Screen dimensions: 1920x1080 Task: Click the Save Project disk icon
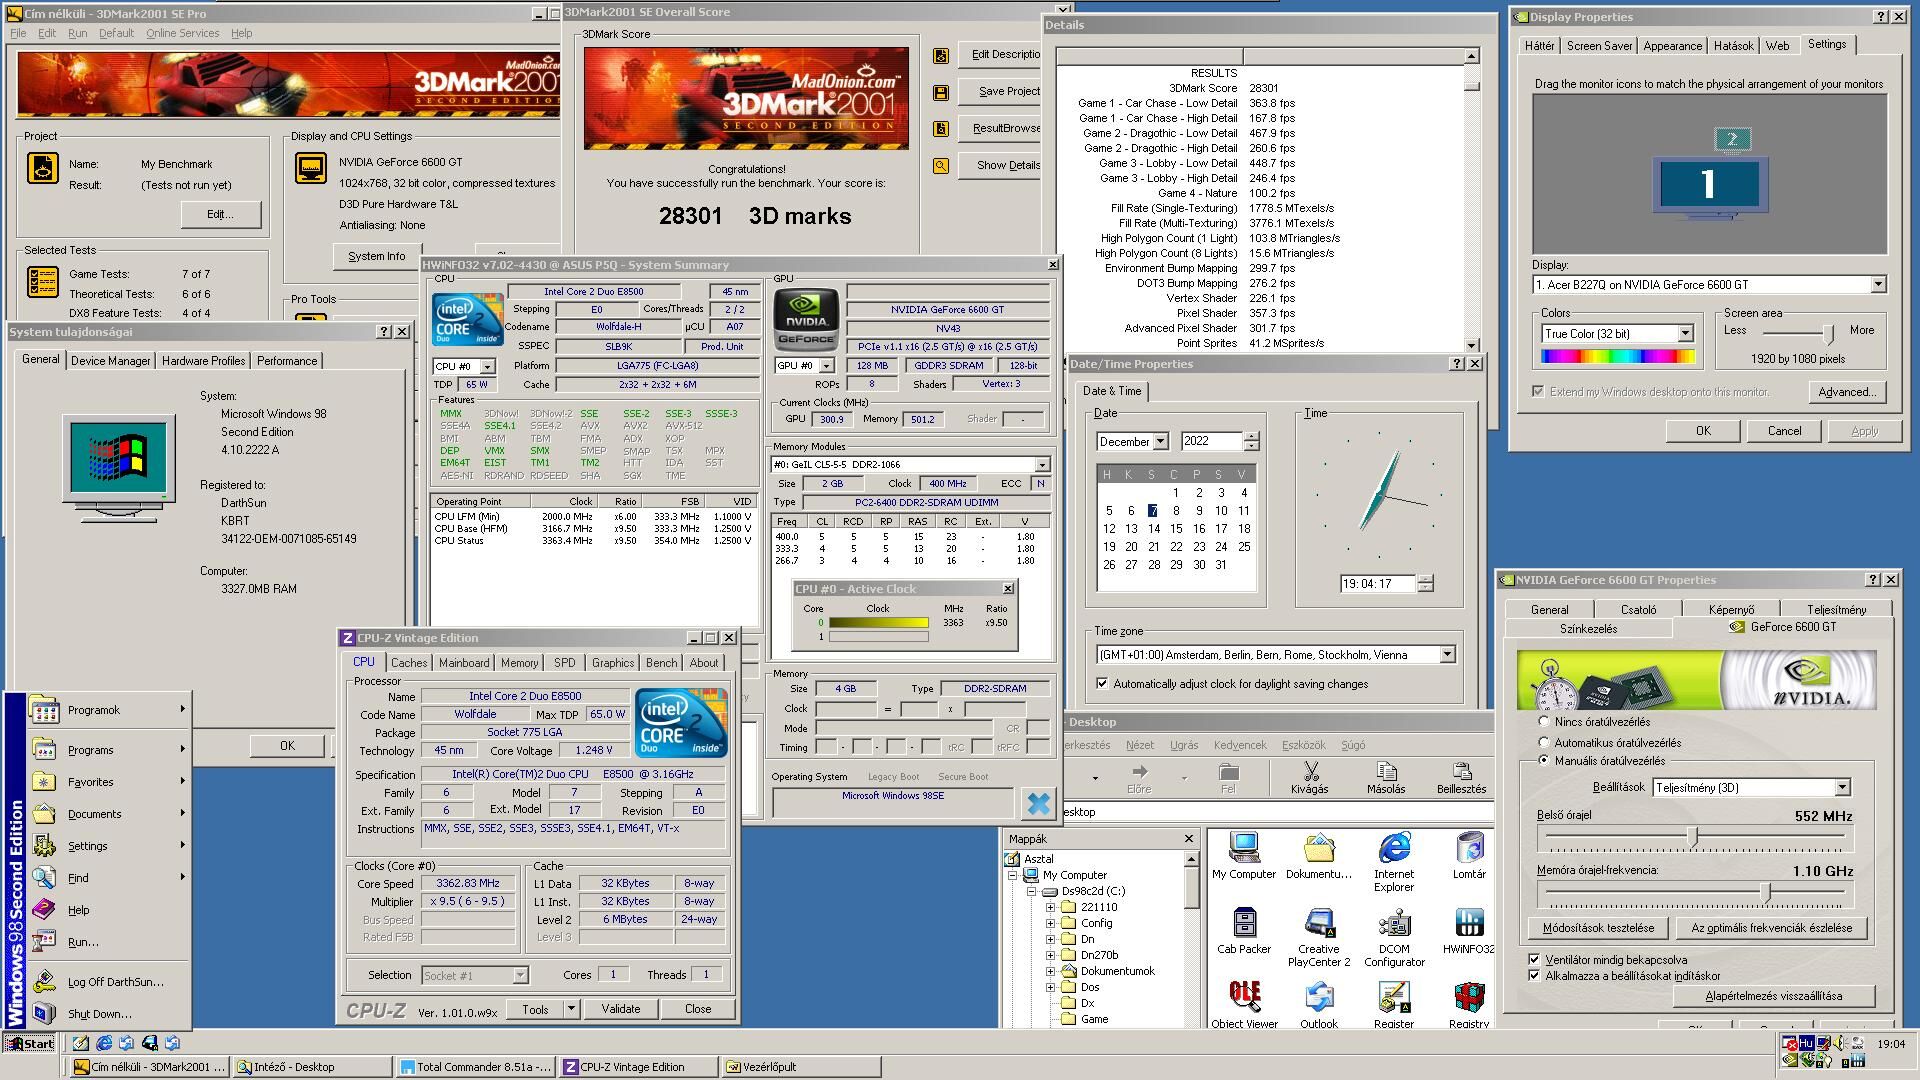941,92
